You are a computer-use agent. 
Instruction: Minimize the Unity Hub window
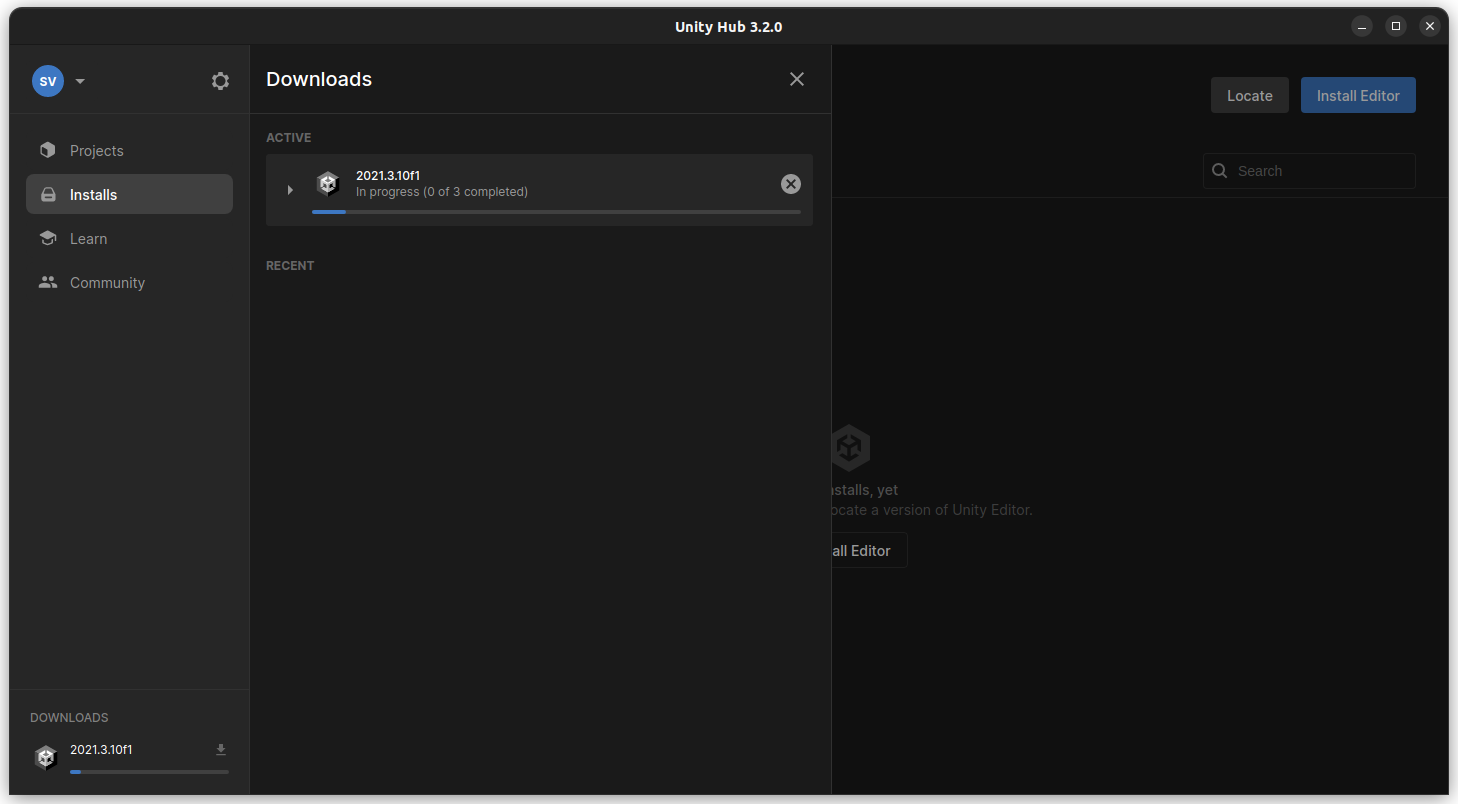tap(1362, 26)
